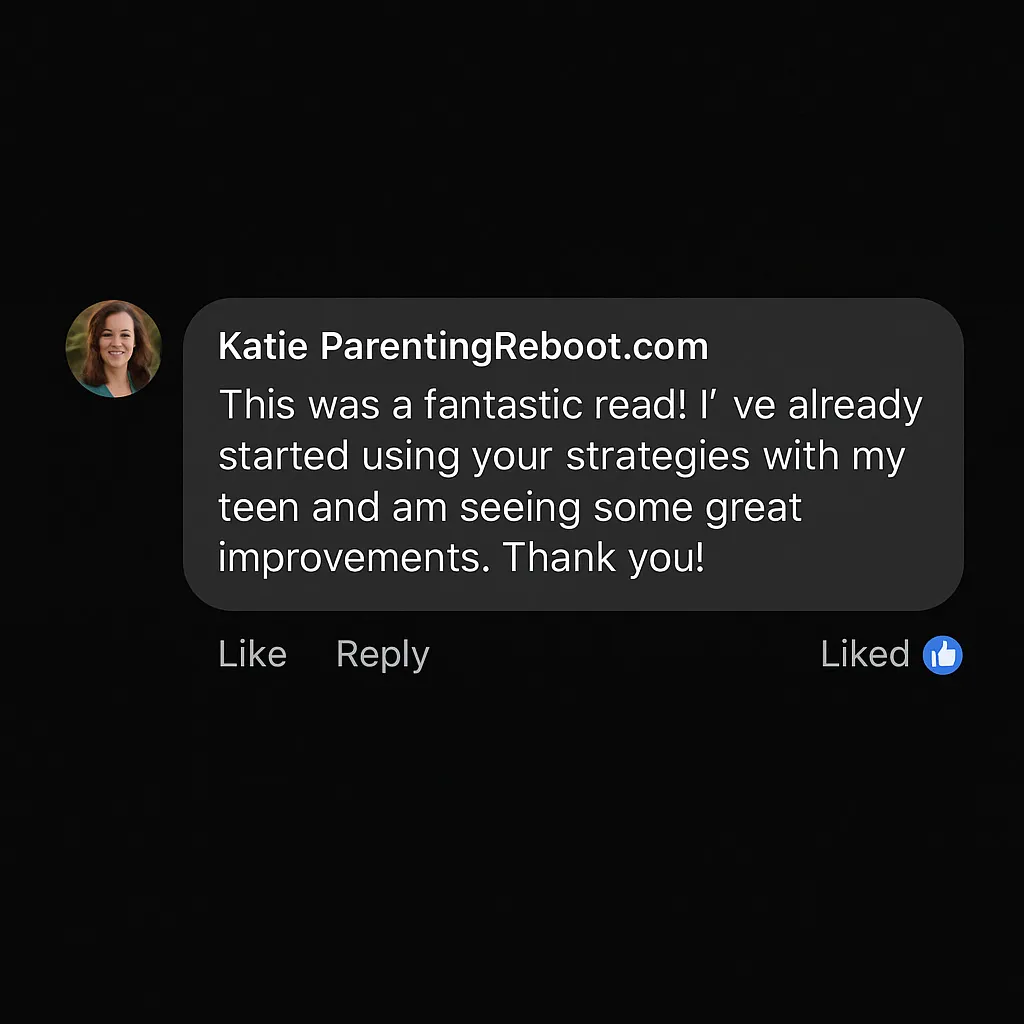Click 'This was' at the comment start
Screen dimensions: 1024x1024
coord(299,404)
